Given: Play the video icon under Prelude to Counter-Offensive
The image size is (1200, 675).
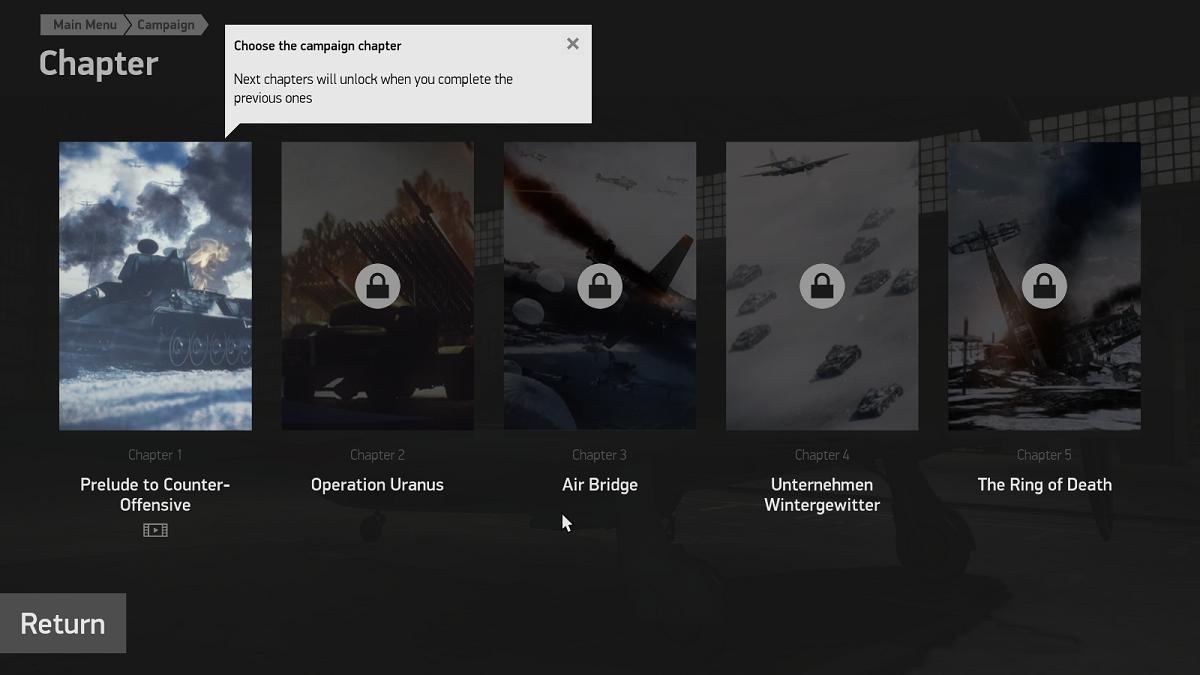Looking at the screenshot, I should (155, 530).
